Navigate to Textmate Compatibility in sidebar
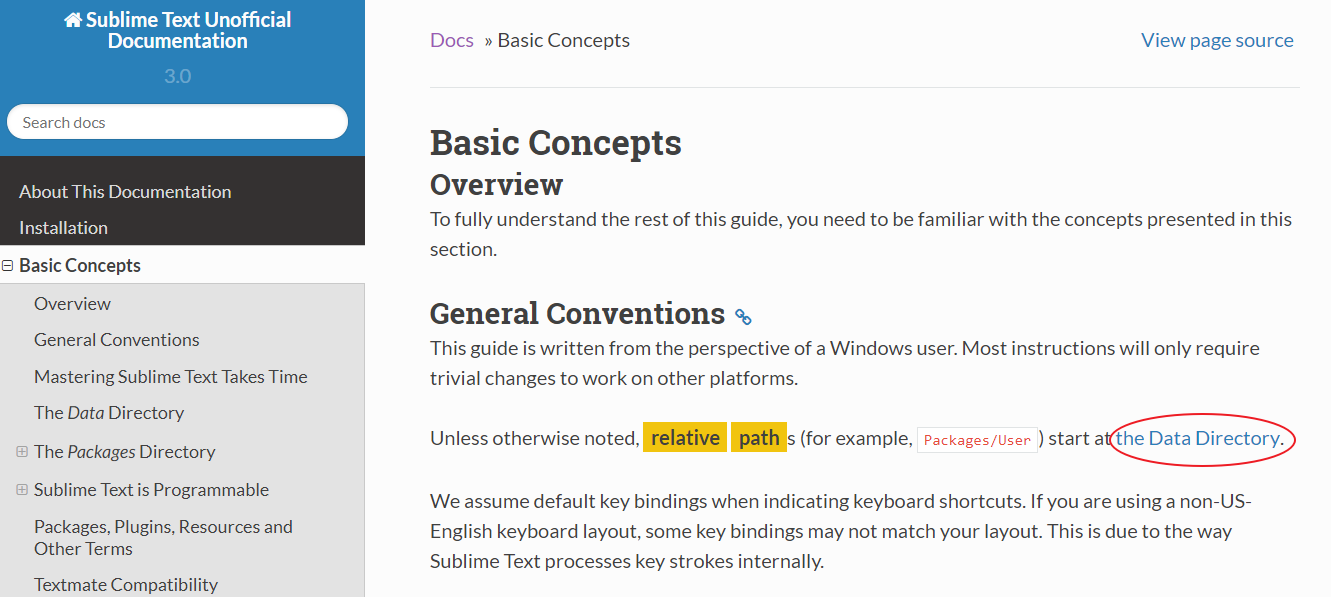Image resolution: width=1331 pixels, height=597 pixels. (x=126, y=585)
